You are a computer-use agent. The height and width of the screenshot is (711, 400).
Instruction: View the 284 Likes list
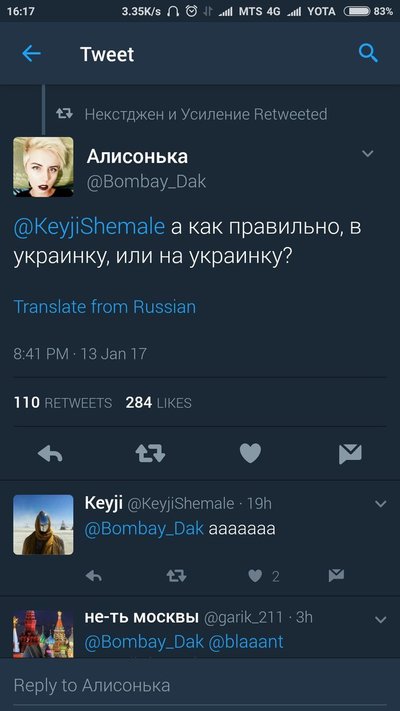pos(158,403)
